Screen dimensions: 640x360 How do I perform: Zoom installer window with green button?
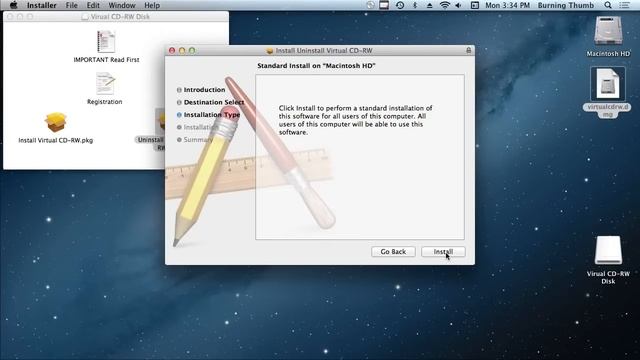pyautogui.click(x=192, y=50)
